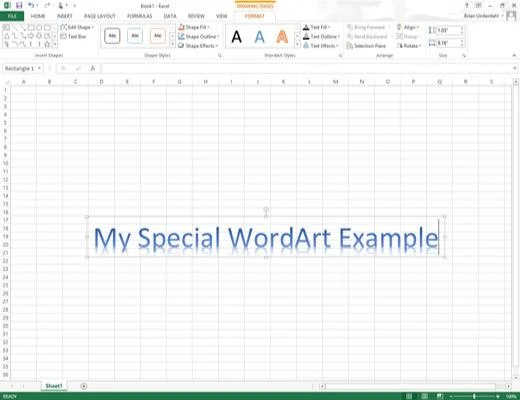The width and height of the screenshot is (520, 400).
Task: Collapse the ribbon with the arrow
Action: click(x=514, y=55)
